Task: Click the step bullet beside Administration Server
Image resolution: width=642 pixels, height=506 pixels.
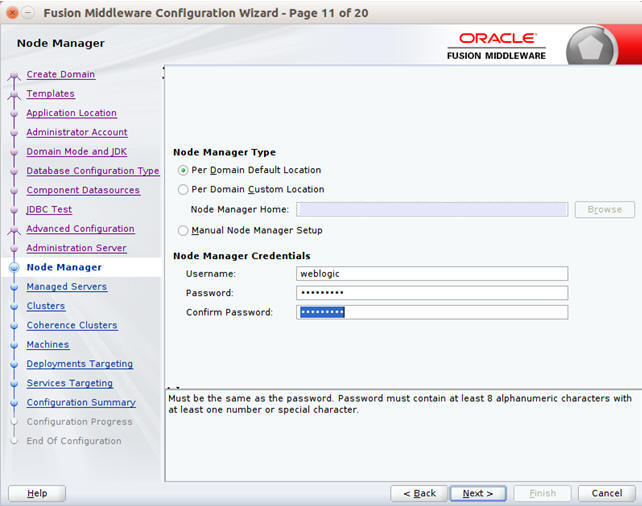Action: [14, 248]
